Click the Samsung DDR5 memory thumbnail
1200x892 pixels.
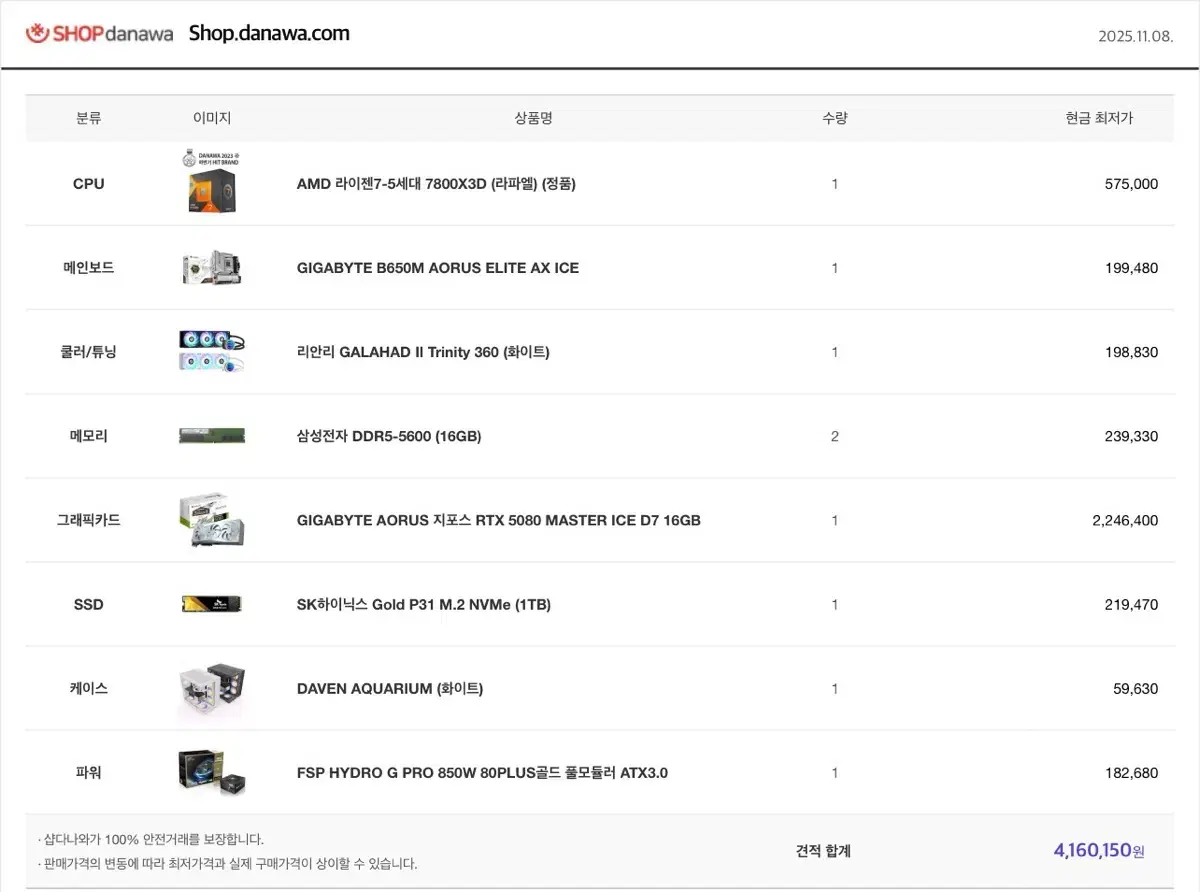211,435
